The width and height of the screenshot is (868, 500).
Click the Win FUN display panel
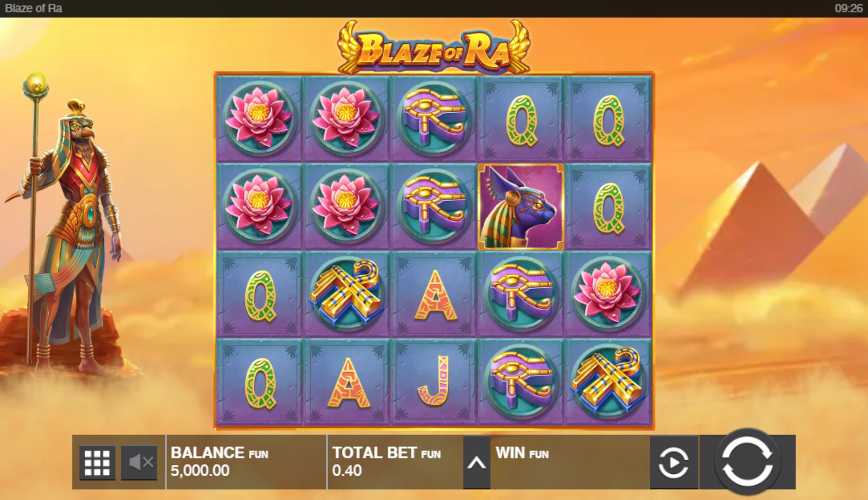570,462
